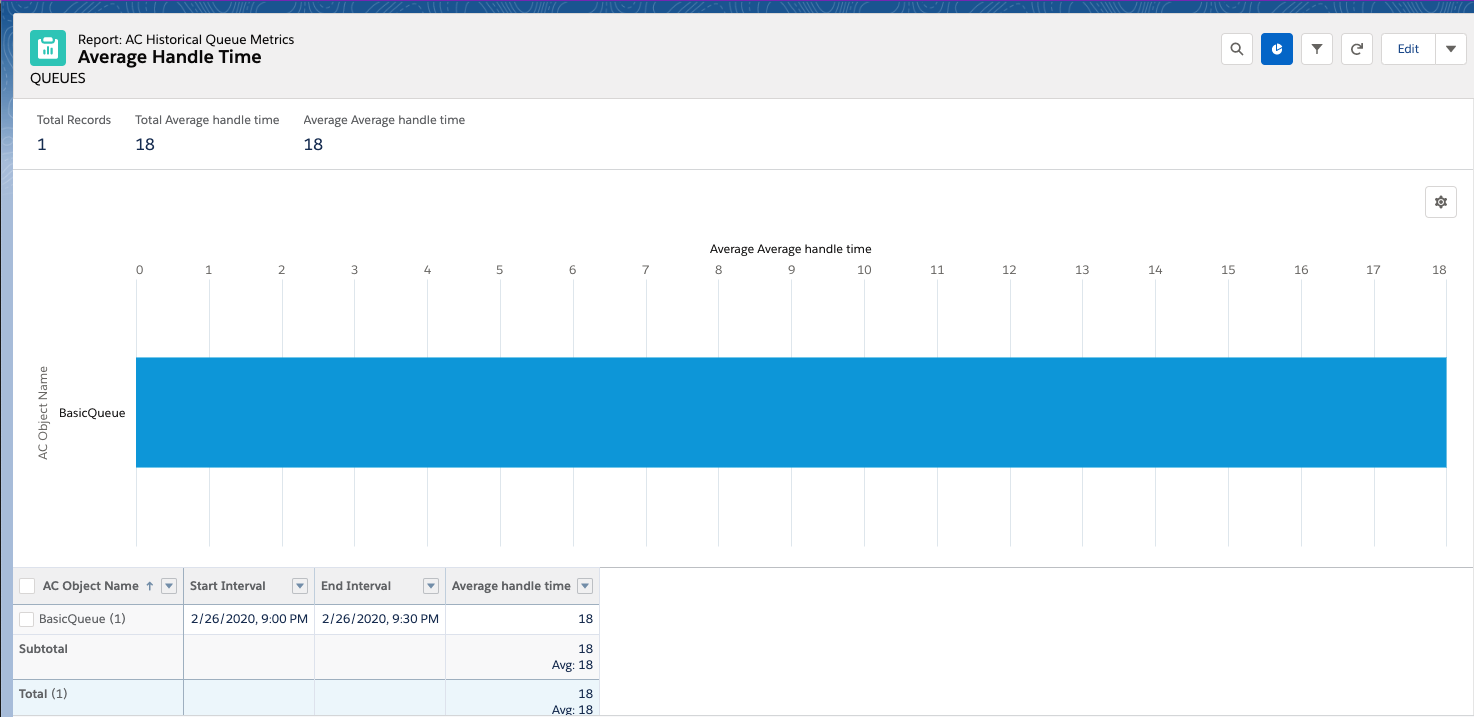Viewport: 1474px width, 717px height.
Task: Select cell 2/26/2020, 9:00 PM
Action: [x=249, y=619]
